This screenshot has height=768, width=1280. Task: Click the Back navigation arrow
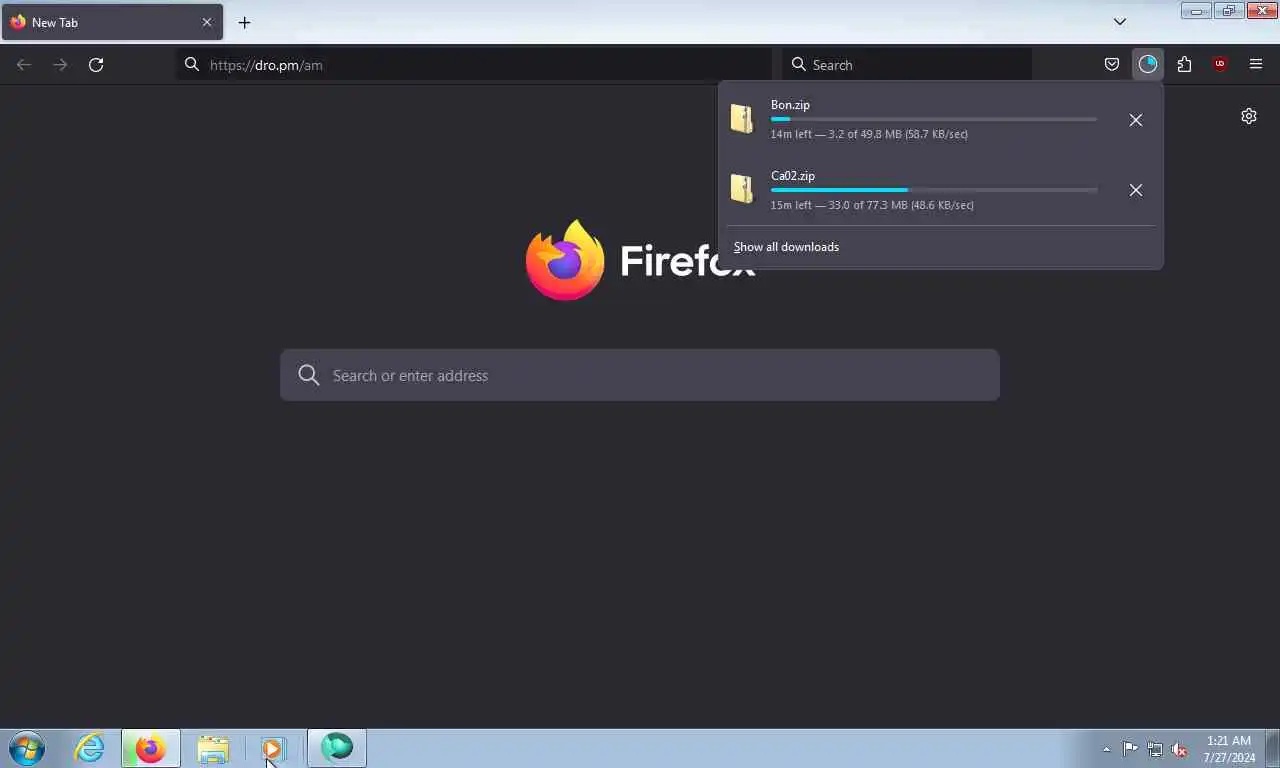point(24,65)
